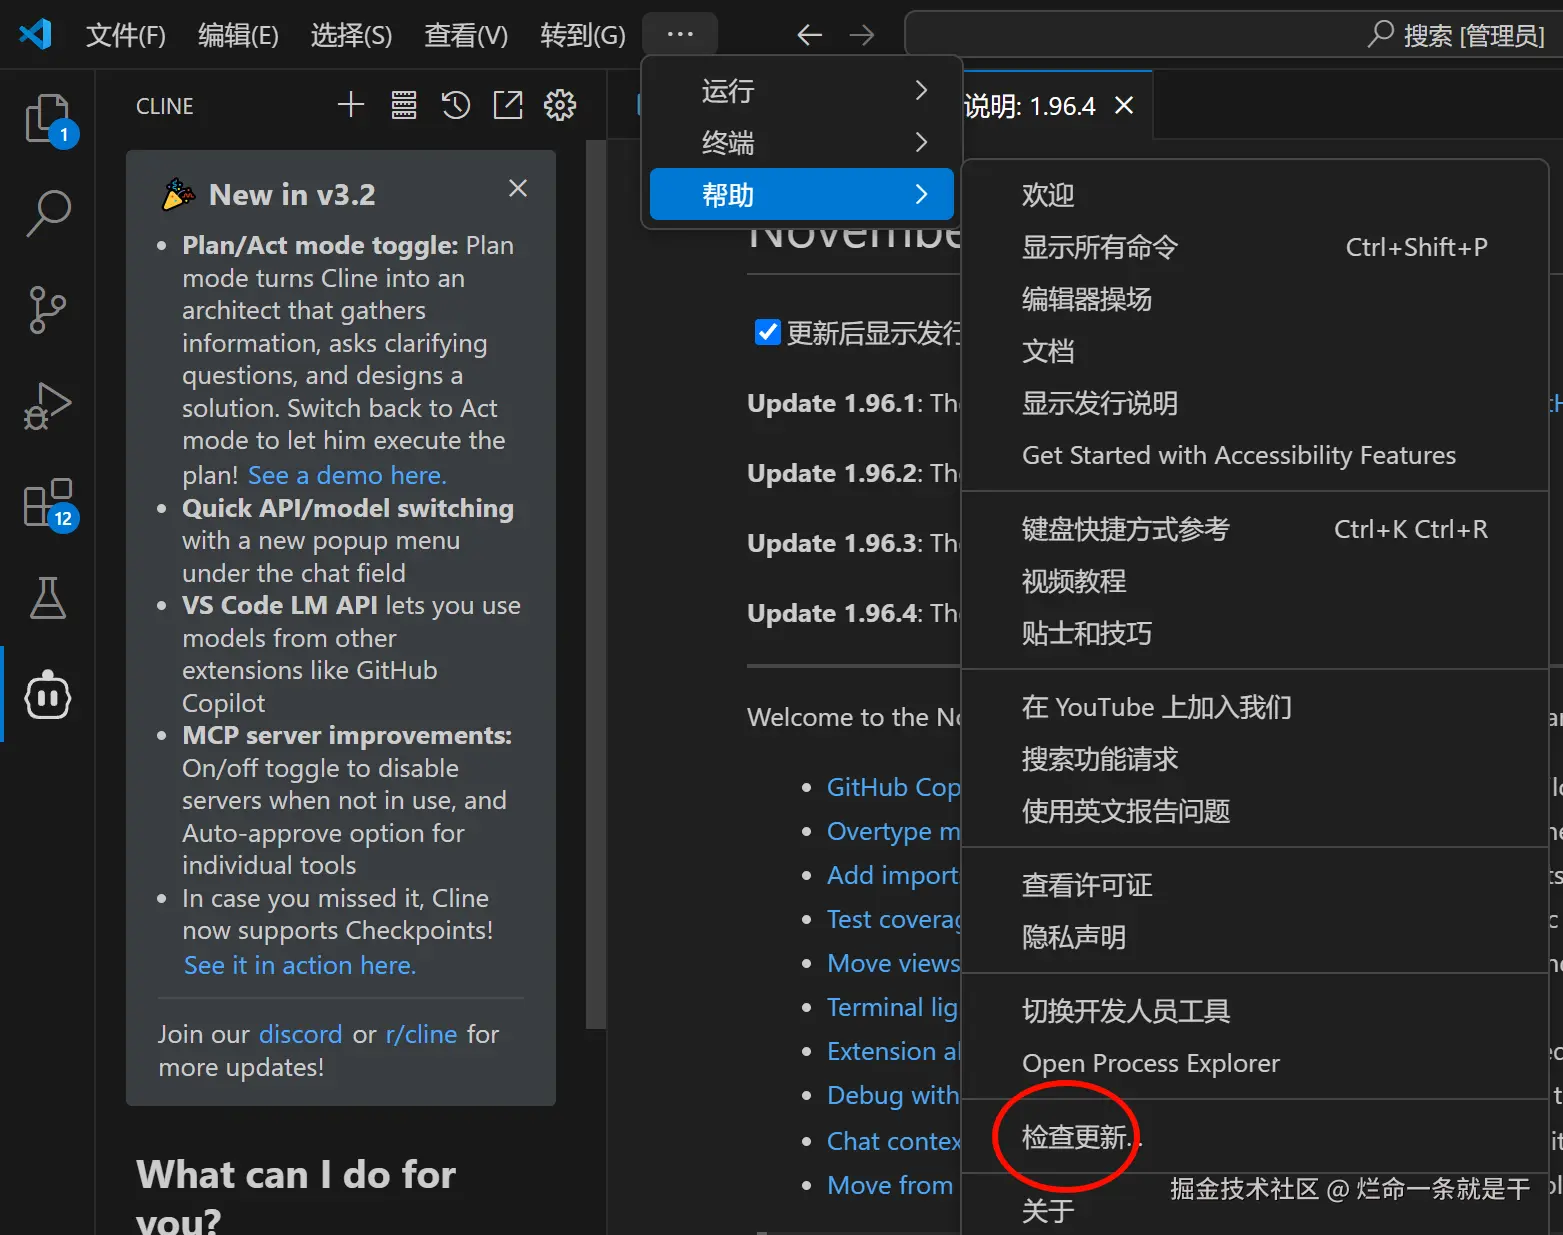The height and width of the screenshot is (1235, 1563).
Task: Select 搜索功能请求 menu item
Action: pos(1255,759)
